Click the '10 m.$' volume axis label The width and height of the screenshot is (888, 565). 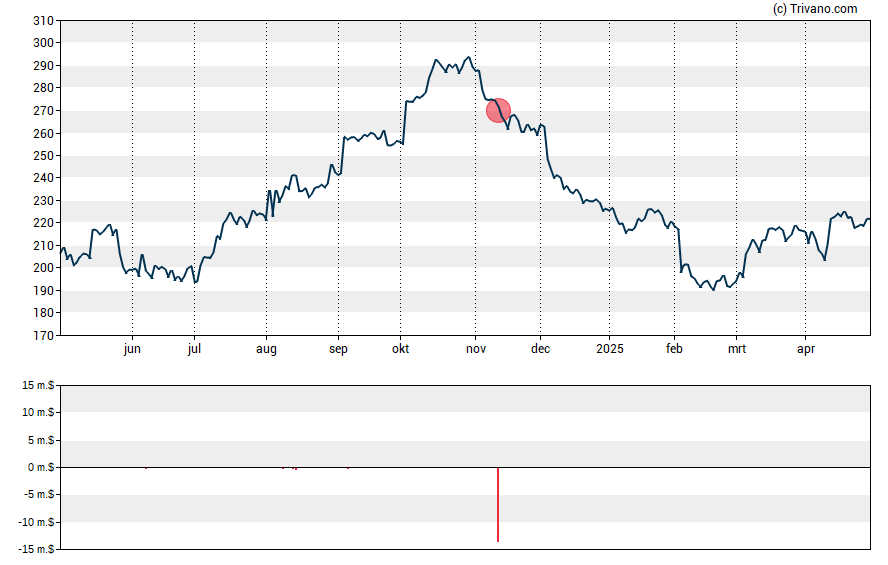[38, 412]
